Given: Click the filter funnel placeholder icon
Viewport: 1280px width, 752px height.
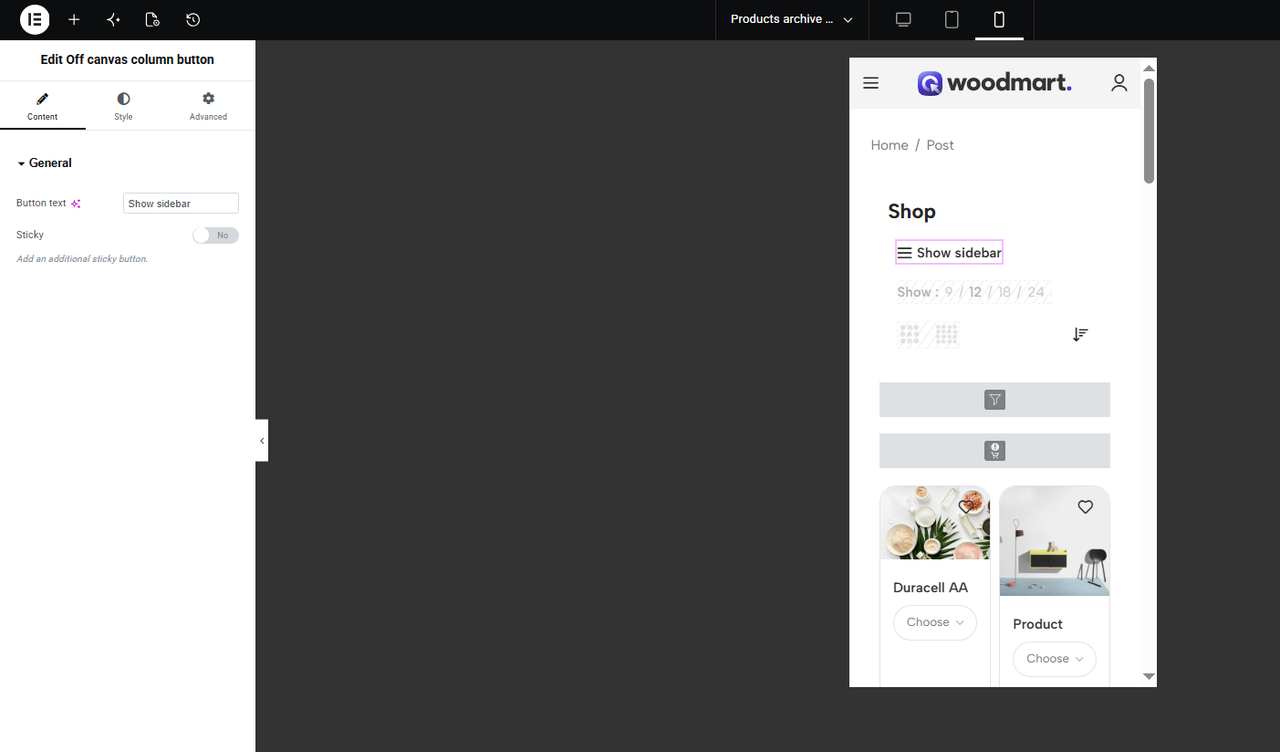Looking at the screenshot, I should pyautogui.click(x=995, y=400).
